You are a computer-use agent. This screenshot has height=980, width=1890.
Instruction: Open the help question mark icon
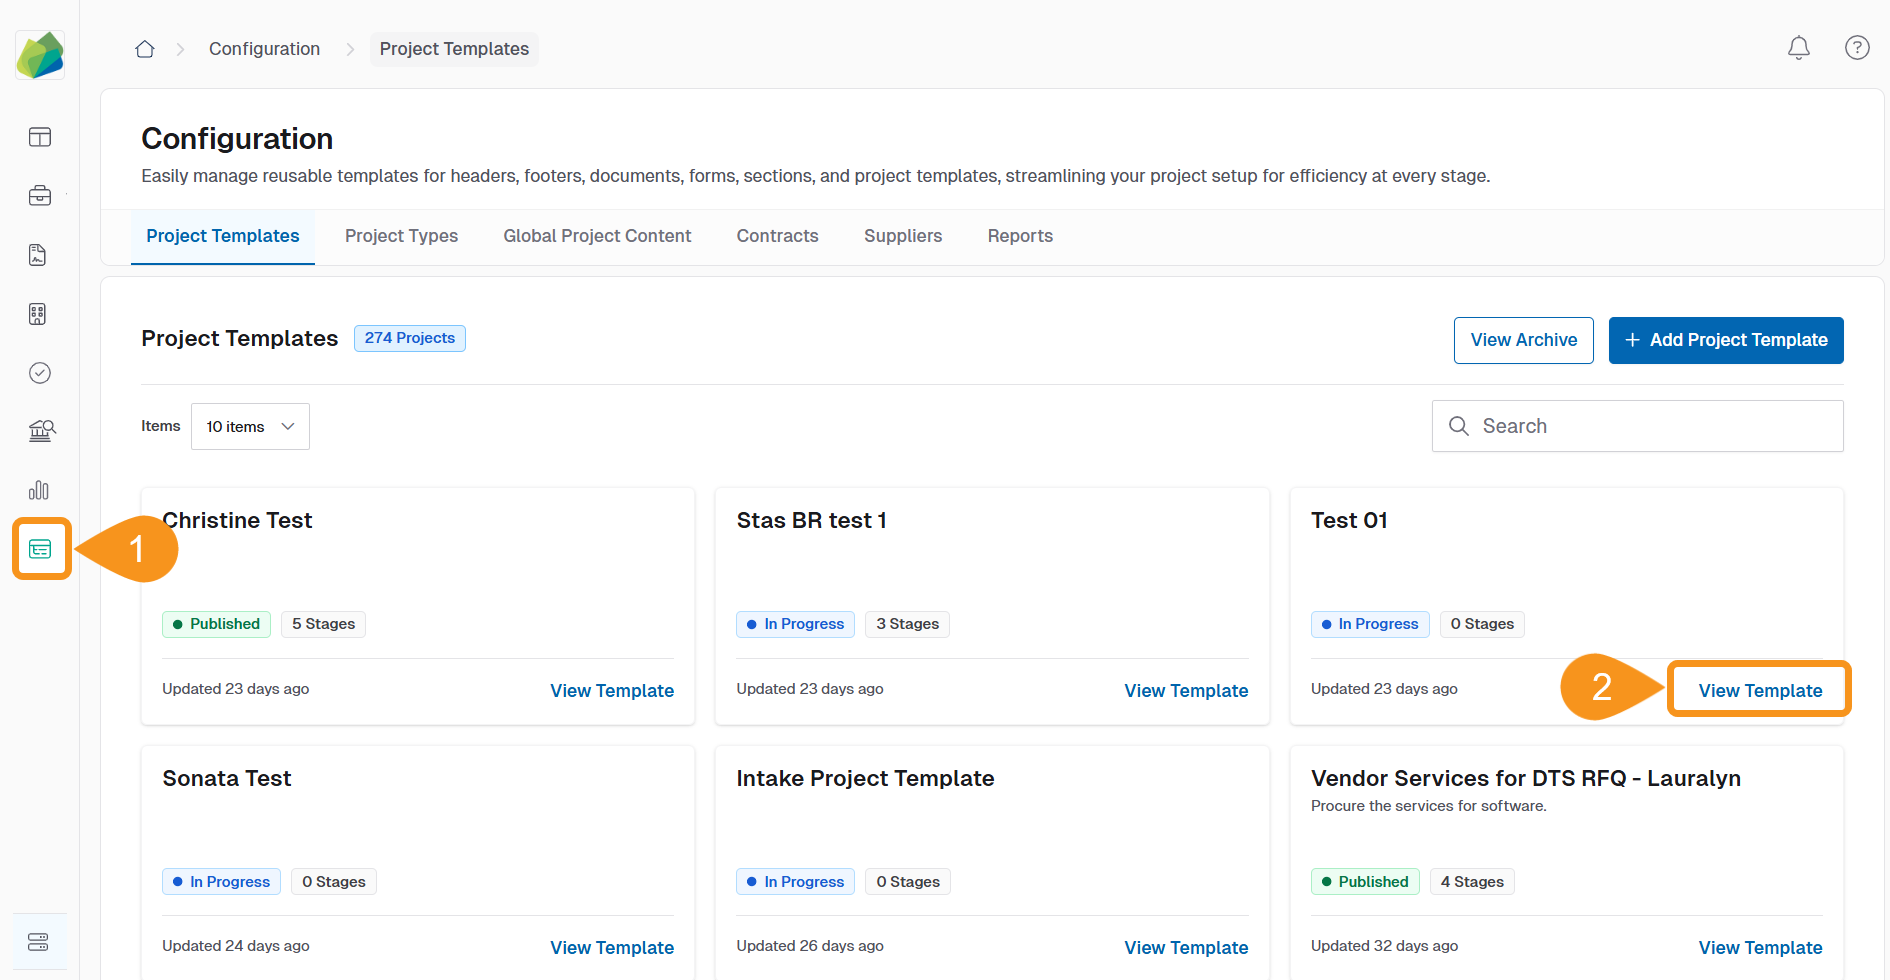point(1857,48)
